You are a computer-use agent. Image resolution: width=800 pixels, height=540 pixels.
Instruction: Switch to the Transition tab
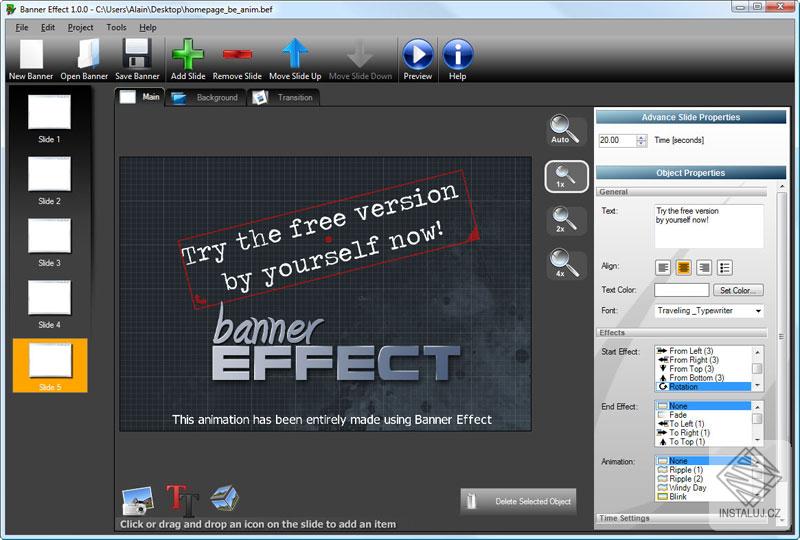click(283, 97)
